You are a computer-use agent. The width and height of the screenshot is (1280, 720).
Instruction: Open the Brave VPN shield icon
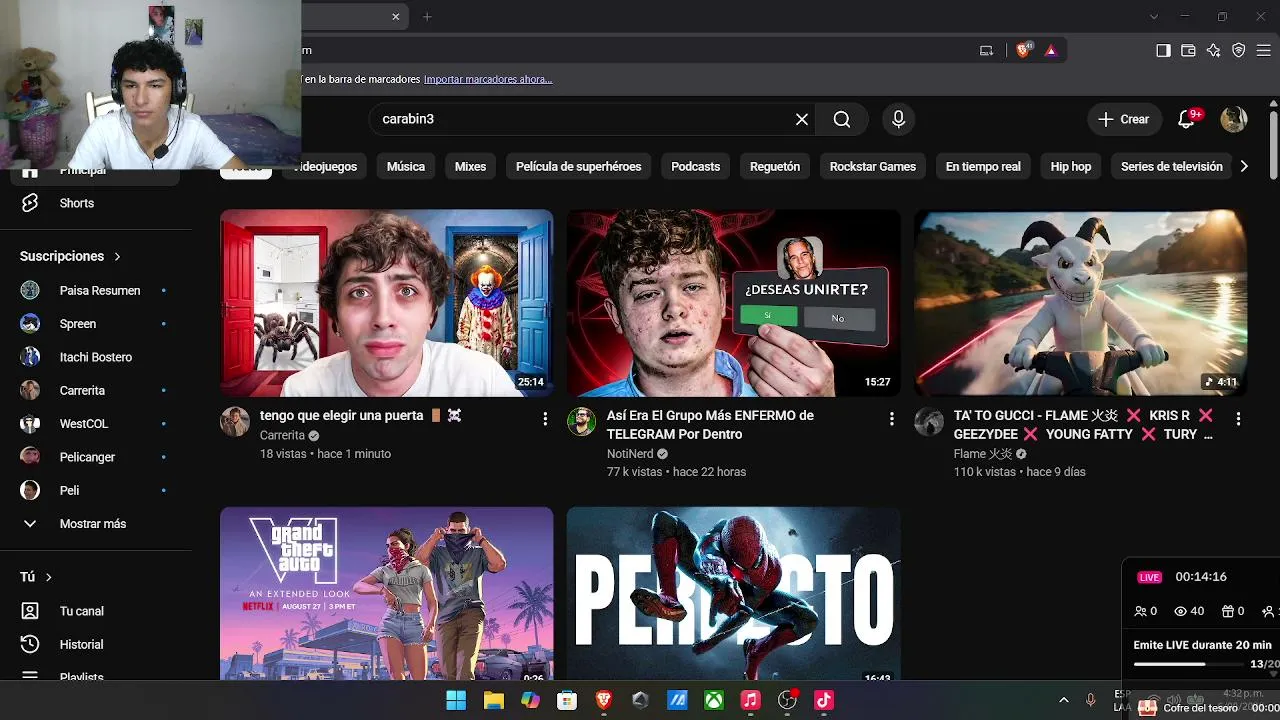[x=1238, y=50]
